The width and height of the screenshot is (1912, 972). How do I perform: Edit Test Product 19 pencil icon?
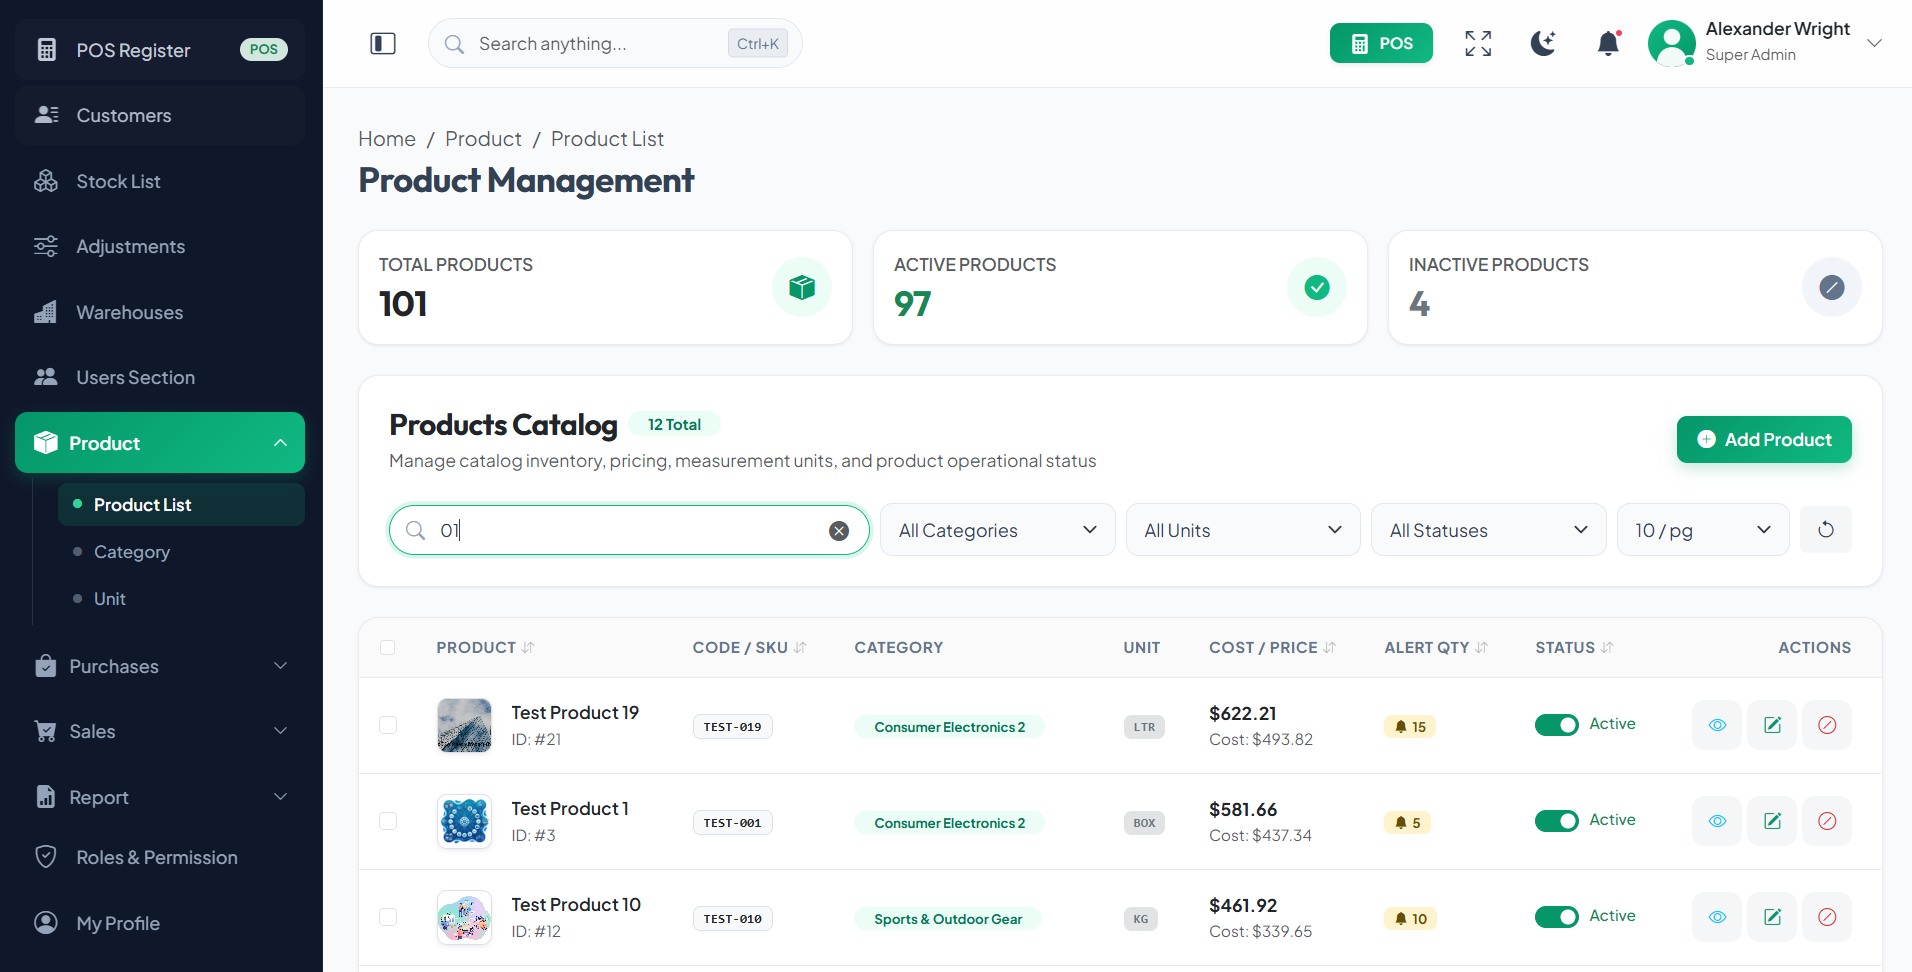pos(1772,725)
